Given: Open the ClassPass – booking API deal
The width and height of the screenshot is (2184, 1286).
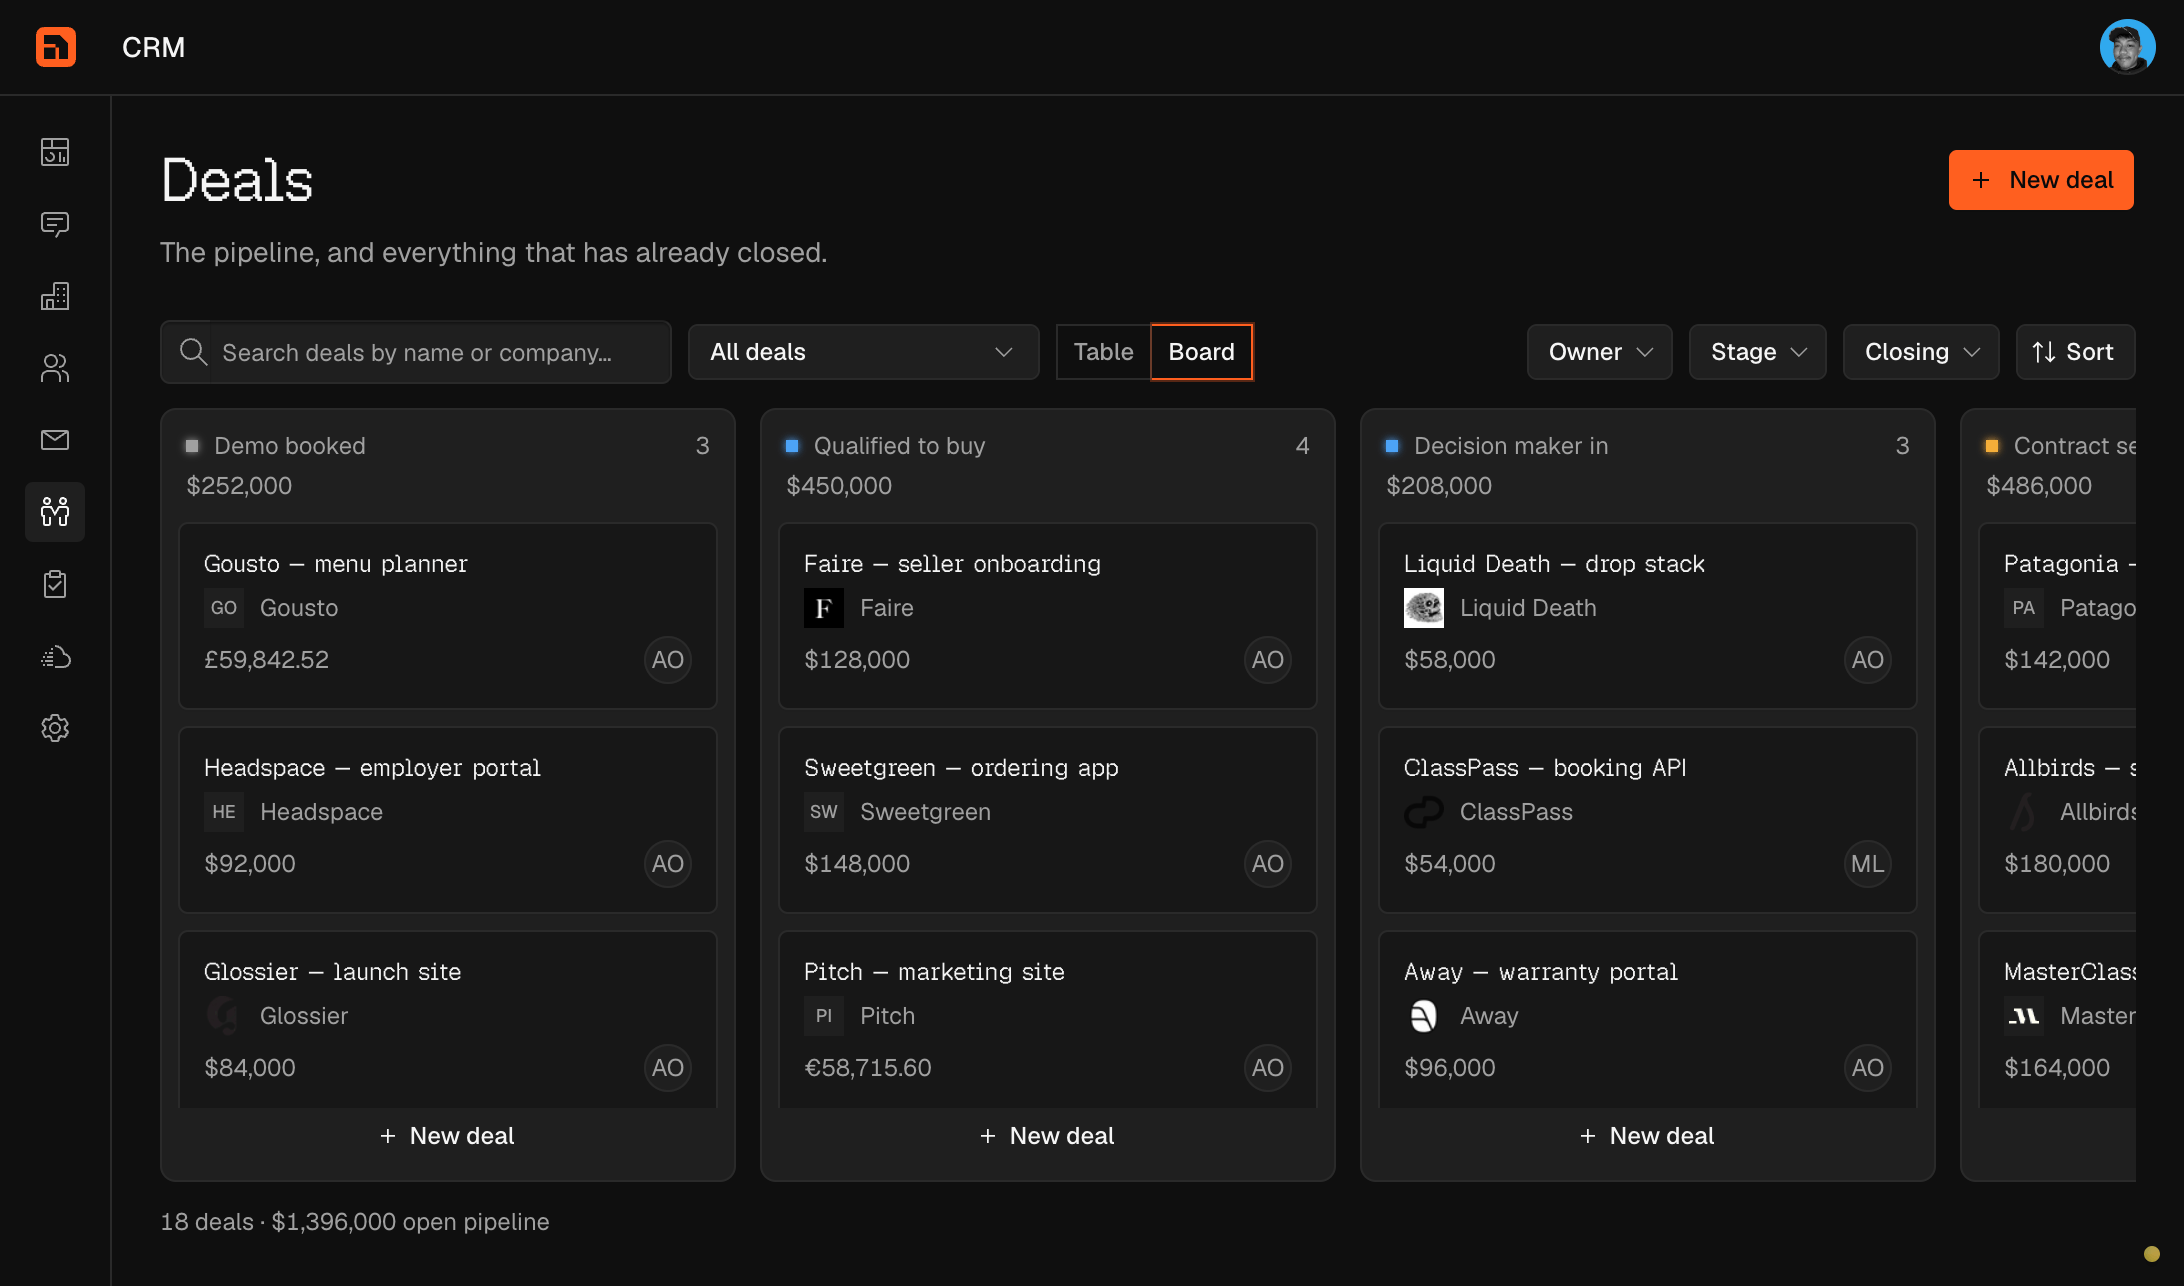Looking at the screenshot, I should click(1648, 820).
